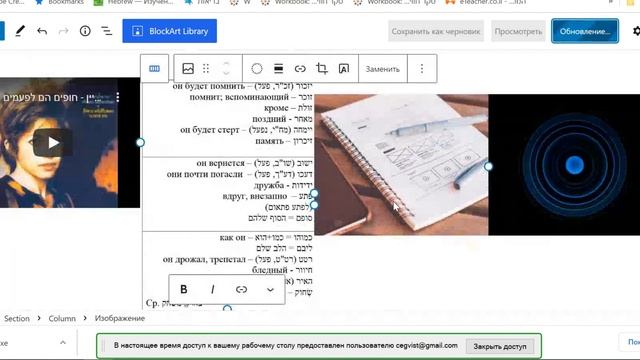
Task: Add text over image icon
Action: (x=344, y=69)
